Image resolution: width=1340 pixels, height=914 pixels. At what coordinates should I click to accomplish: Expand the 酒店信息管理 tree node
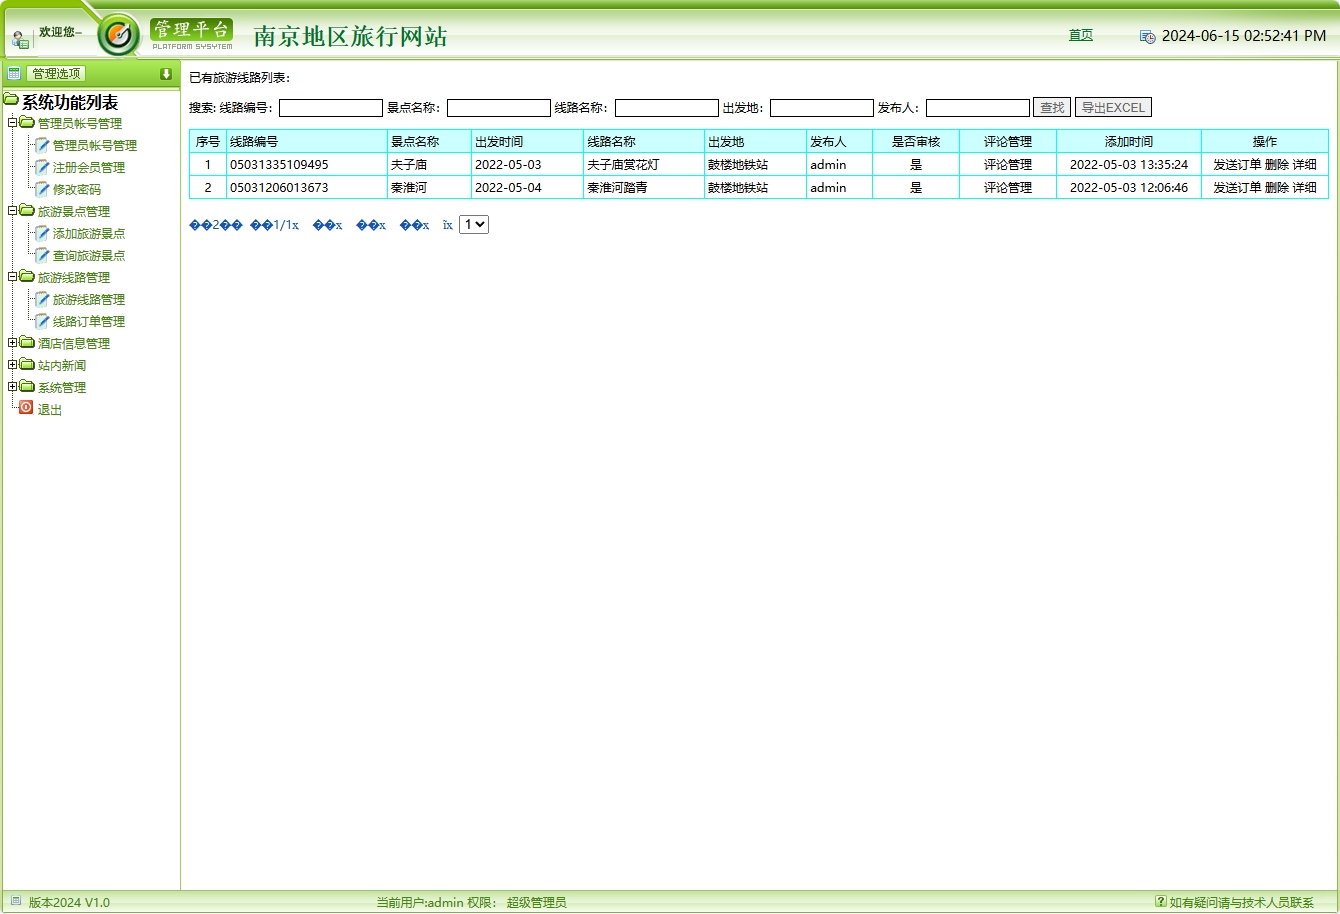click(x=12, y=343)
